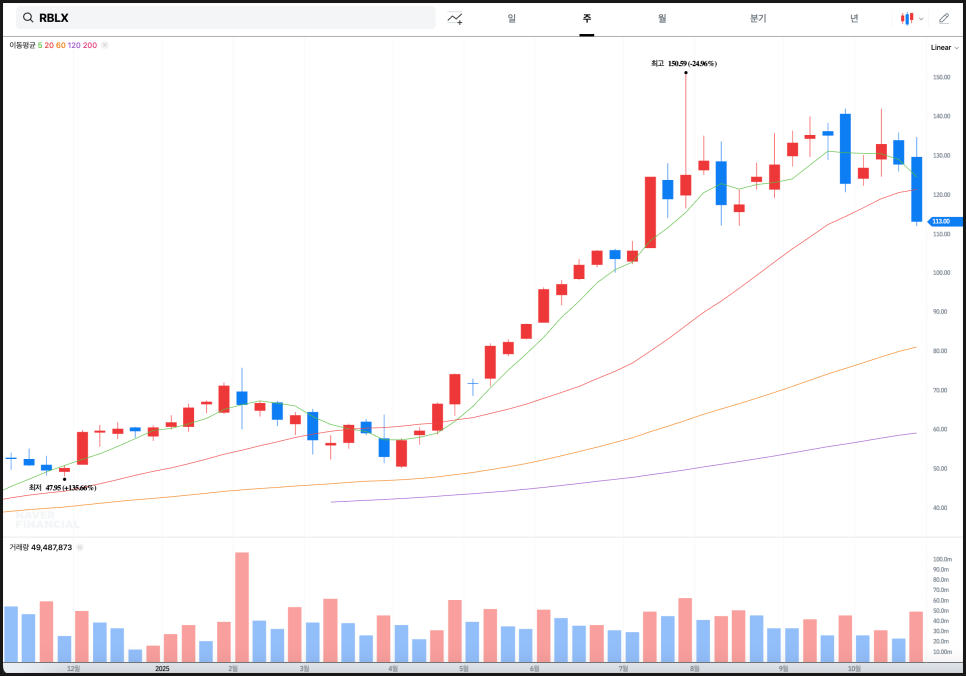
Task: Remove the volume (거래량) indicator
Action: pos(79,547)
